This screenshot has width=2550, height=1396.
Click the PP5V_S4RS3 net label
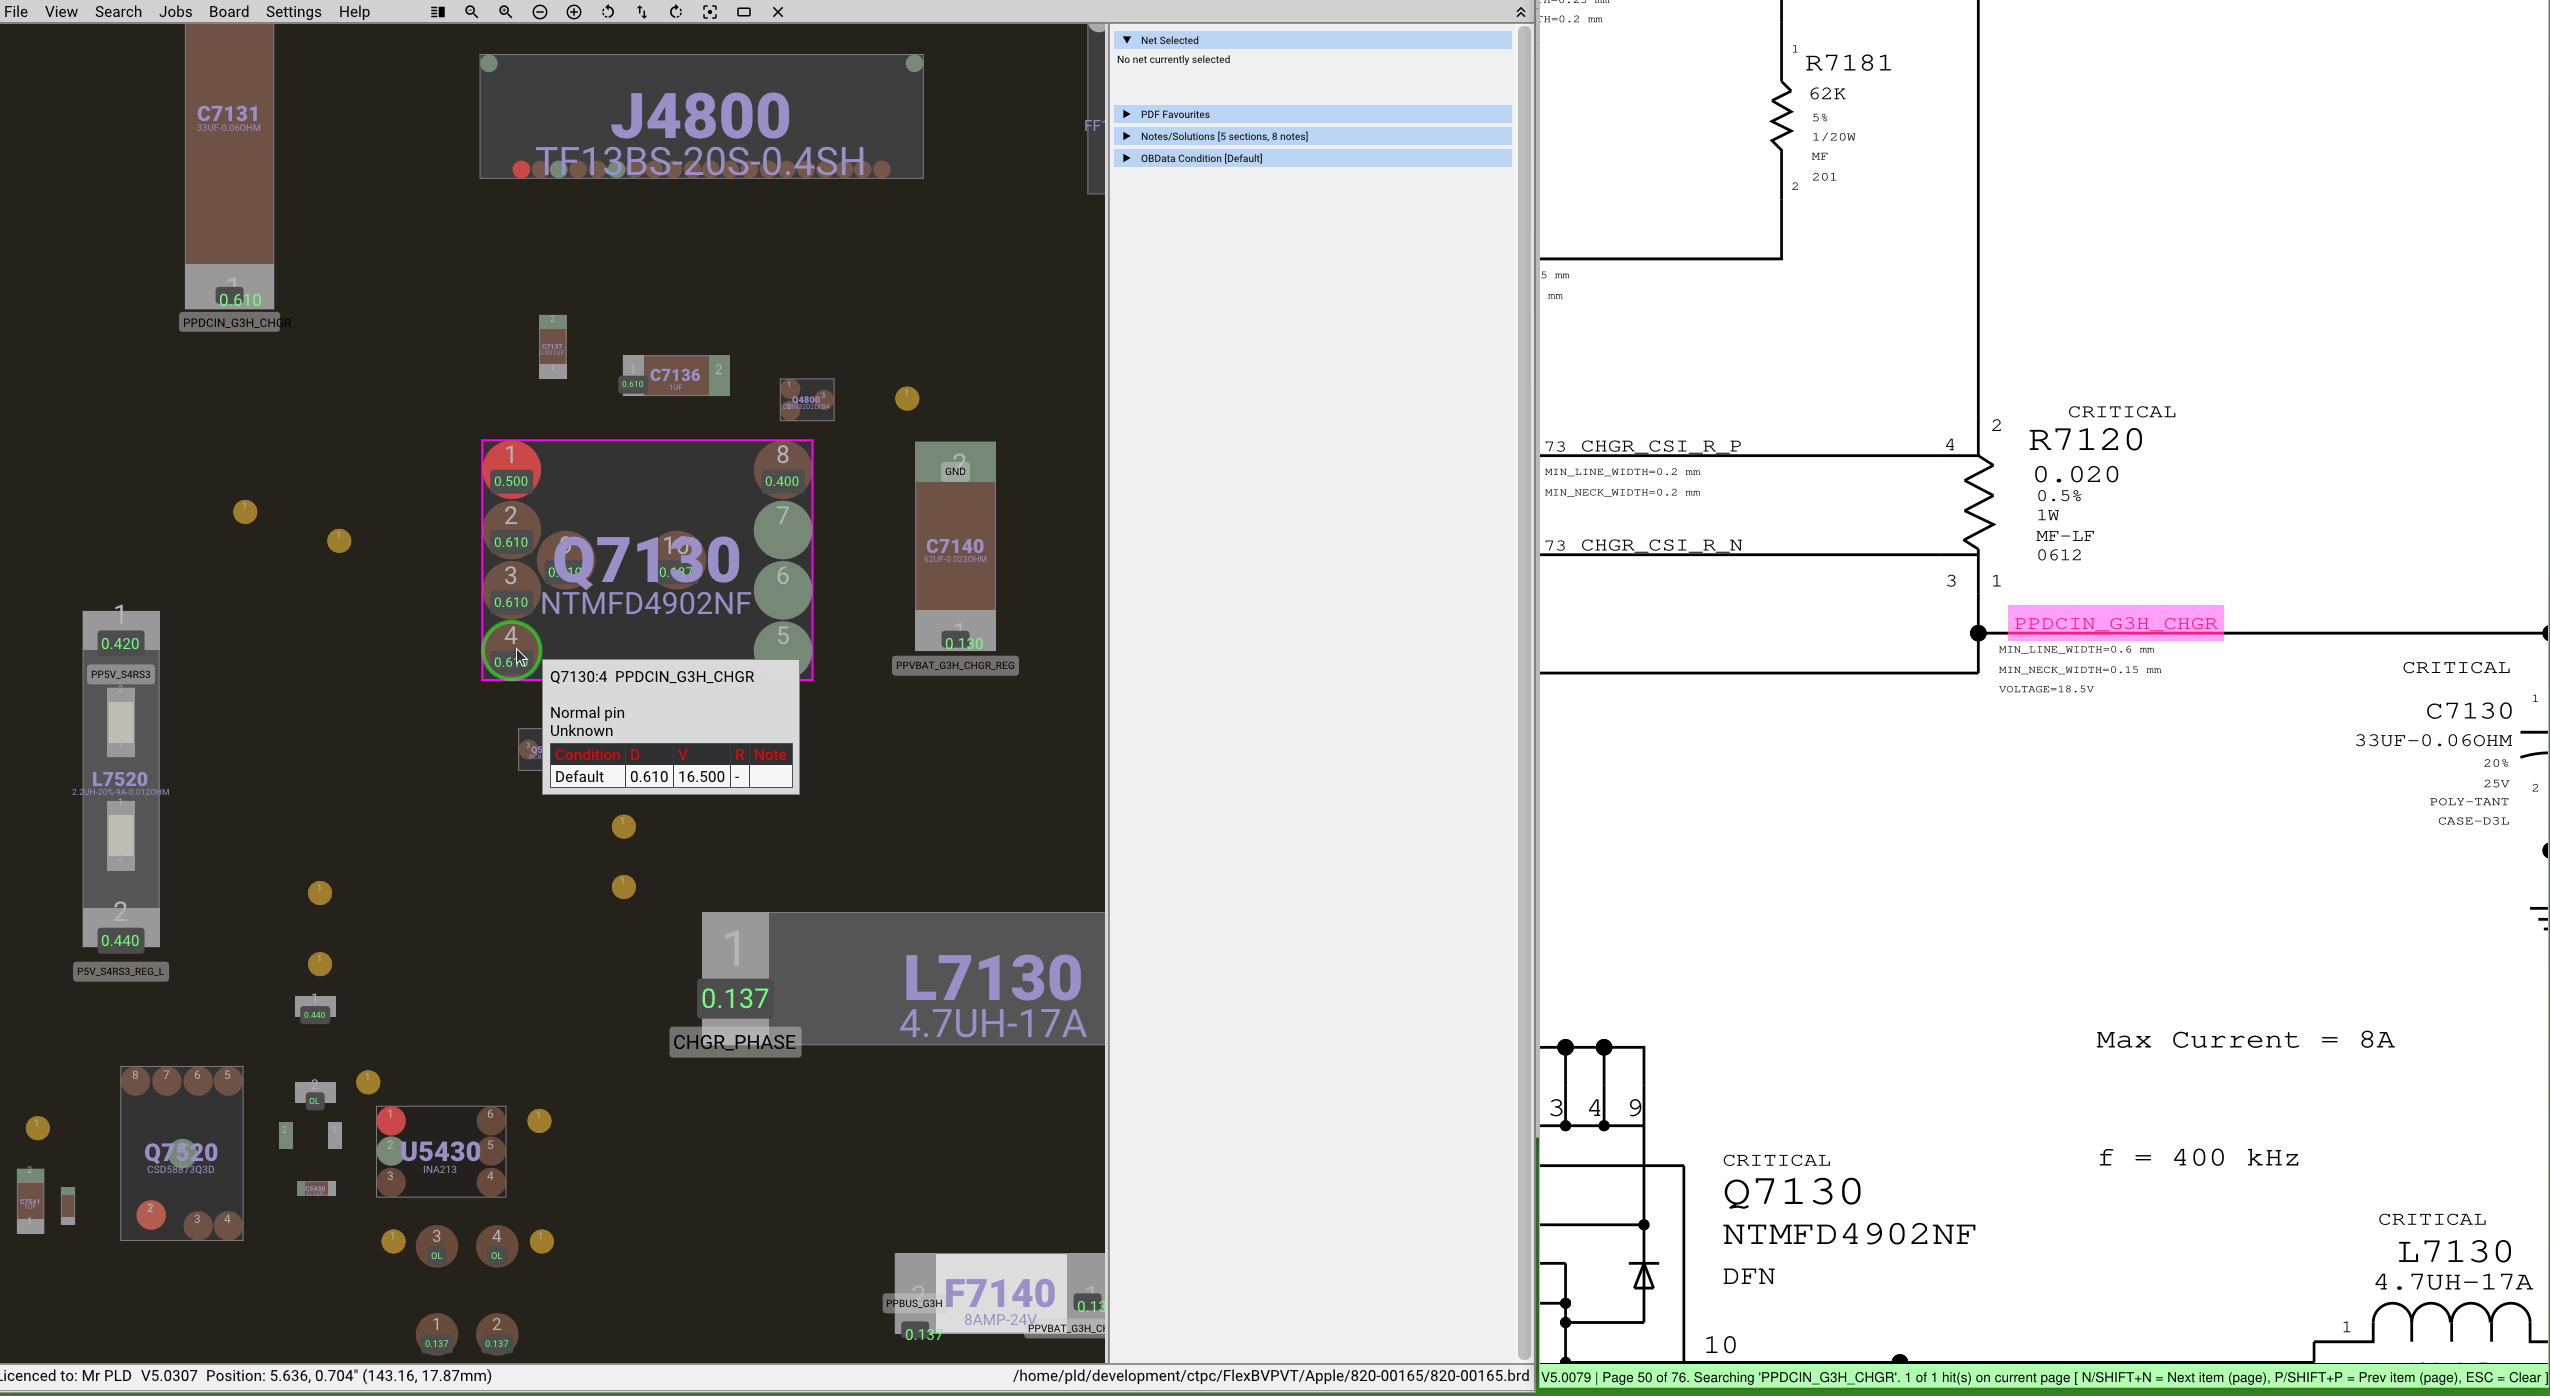coord(121,674)
